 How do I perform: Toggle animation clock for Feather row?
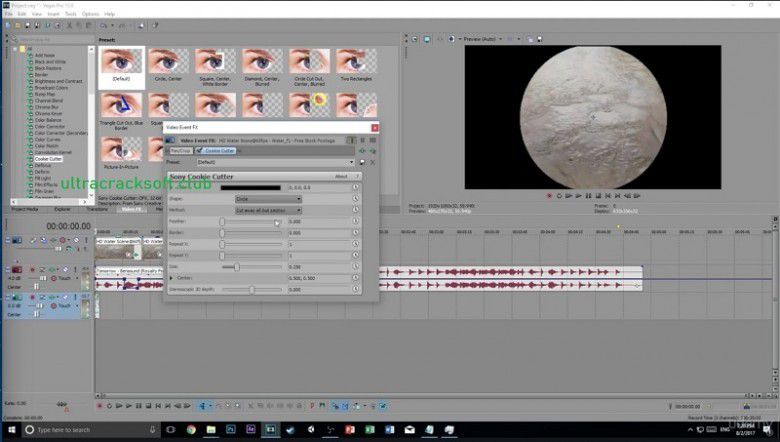(356, 221)
